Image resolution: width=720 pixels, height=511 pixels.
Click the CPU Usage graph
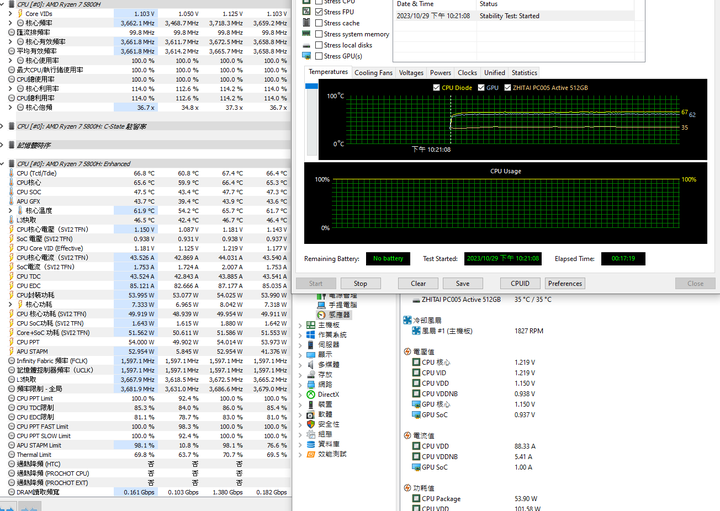[x=505, y=203]
